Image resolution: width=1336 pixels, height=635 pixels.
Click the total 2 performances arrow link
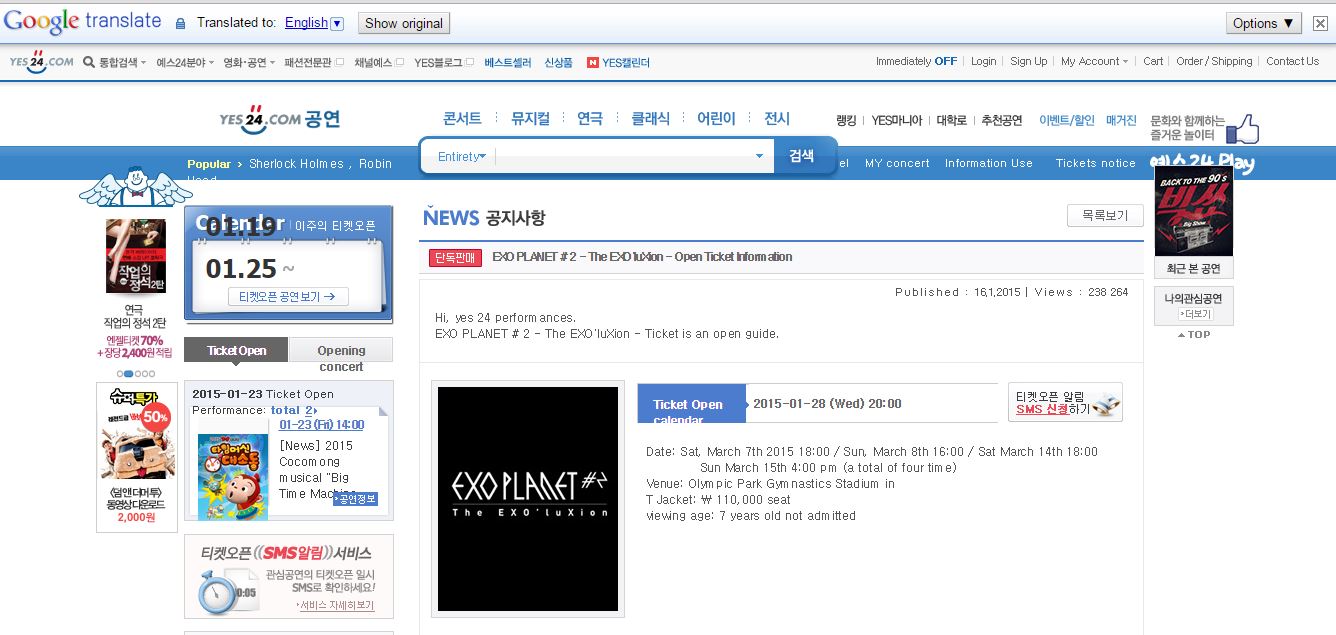click(x=294, y=410)
